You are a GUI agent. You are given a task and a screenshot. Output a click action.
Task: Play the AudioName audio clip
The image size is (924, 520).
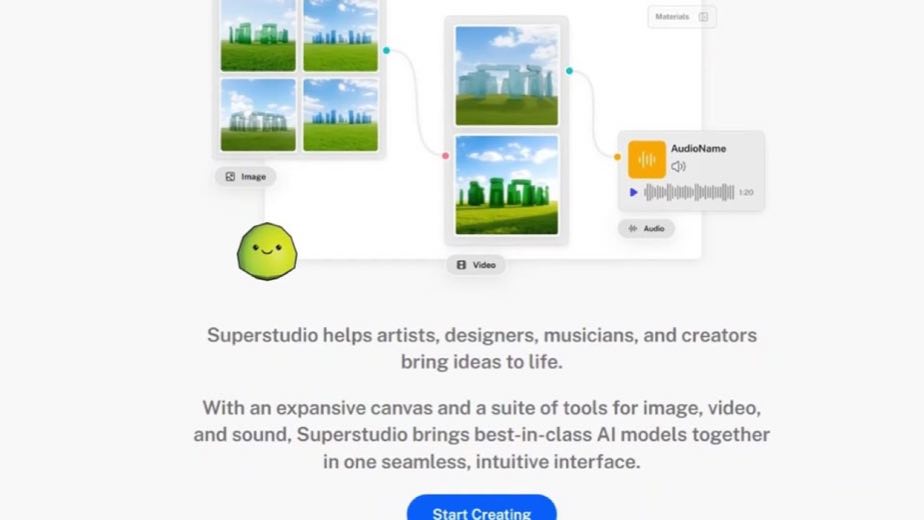633,192
